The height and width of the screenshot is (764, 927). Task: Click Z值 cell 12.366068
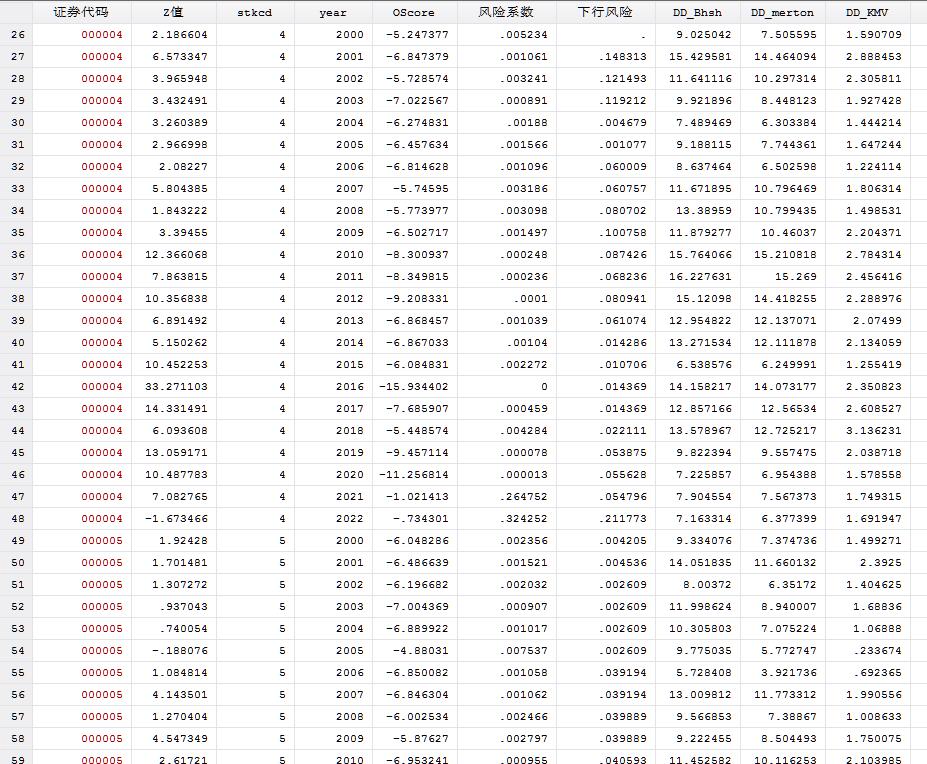point(176,255)
